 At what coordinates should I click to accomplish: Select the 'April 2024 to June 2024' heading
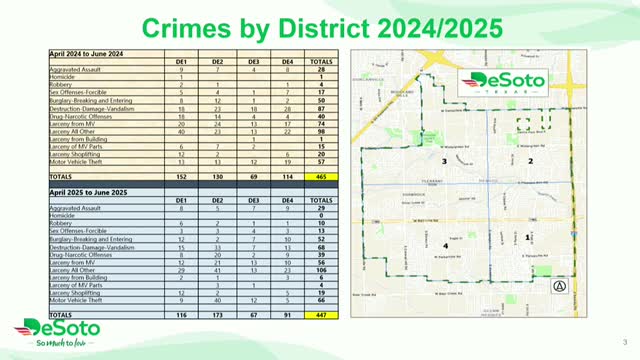pyautogui.click(x=86, y=53)
